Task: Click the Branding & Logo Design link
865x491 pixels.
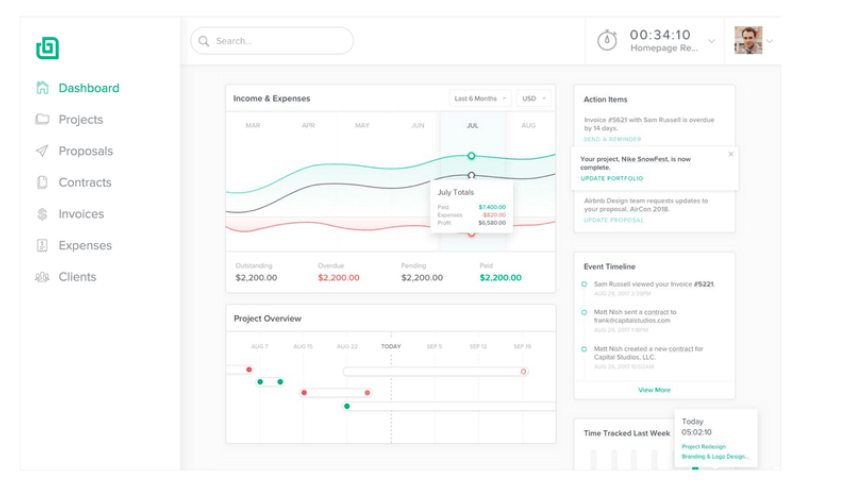Action: (x=715, y=456)
